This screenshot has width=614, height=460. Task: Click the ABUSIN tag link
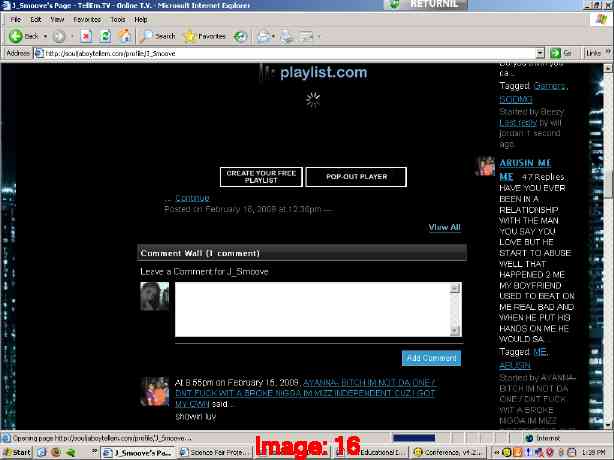(x=515, y=365)
